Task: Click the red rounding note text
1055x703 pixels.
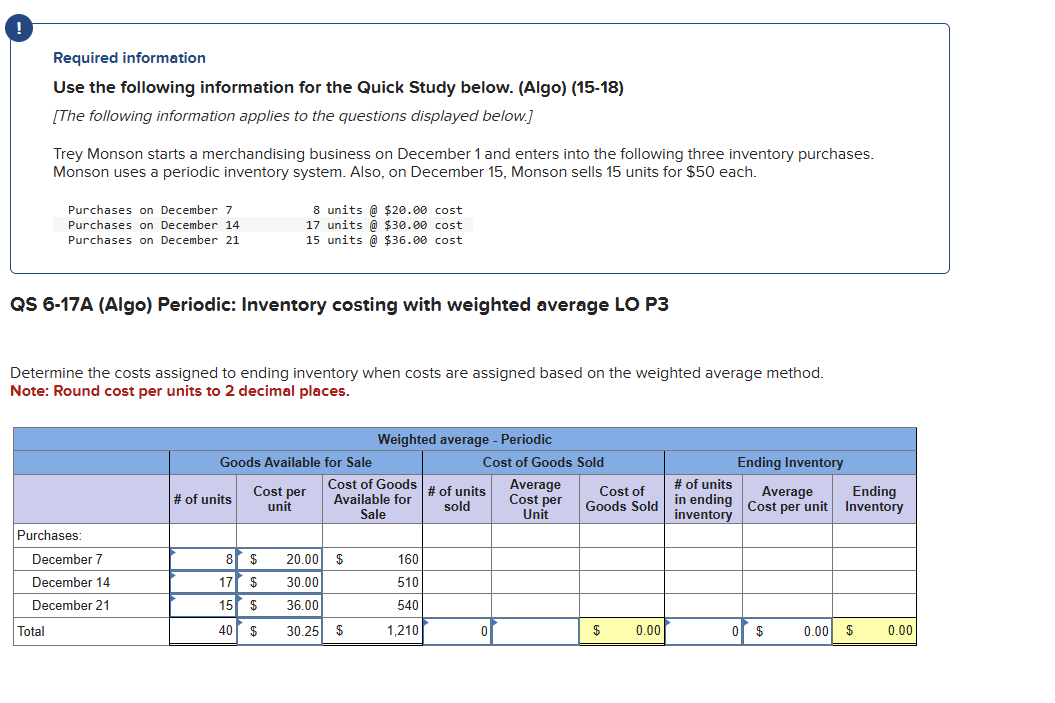Action: (x=180, y=391)
